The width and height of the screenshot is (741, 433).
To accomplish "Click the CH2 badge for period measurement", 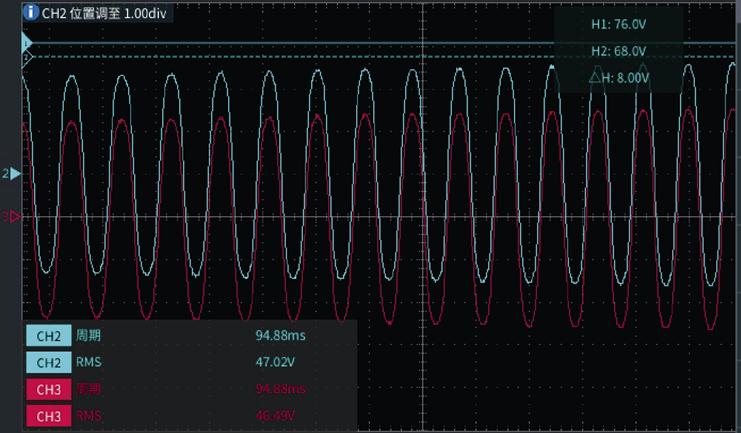I will [49, 336].
